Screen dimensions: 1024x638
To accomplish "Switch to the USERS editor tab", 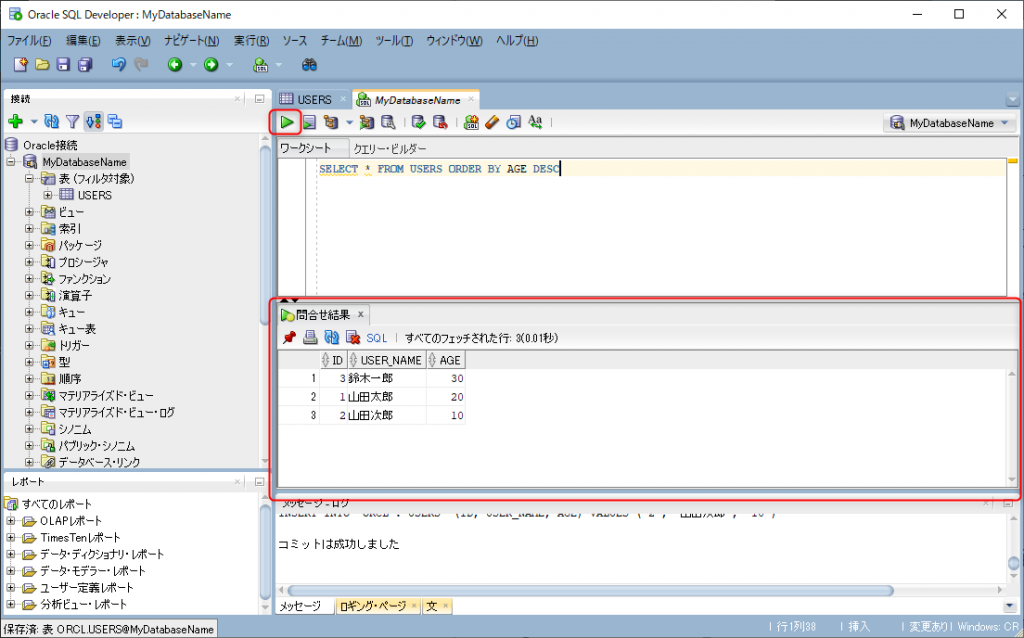I will click(314, 100).
